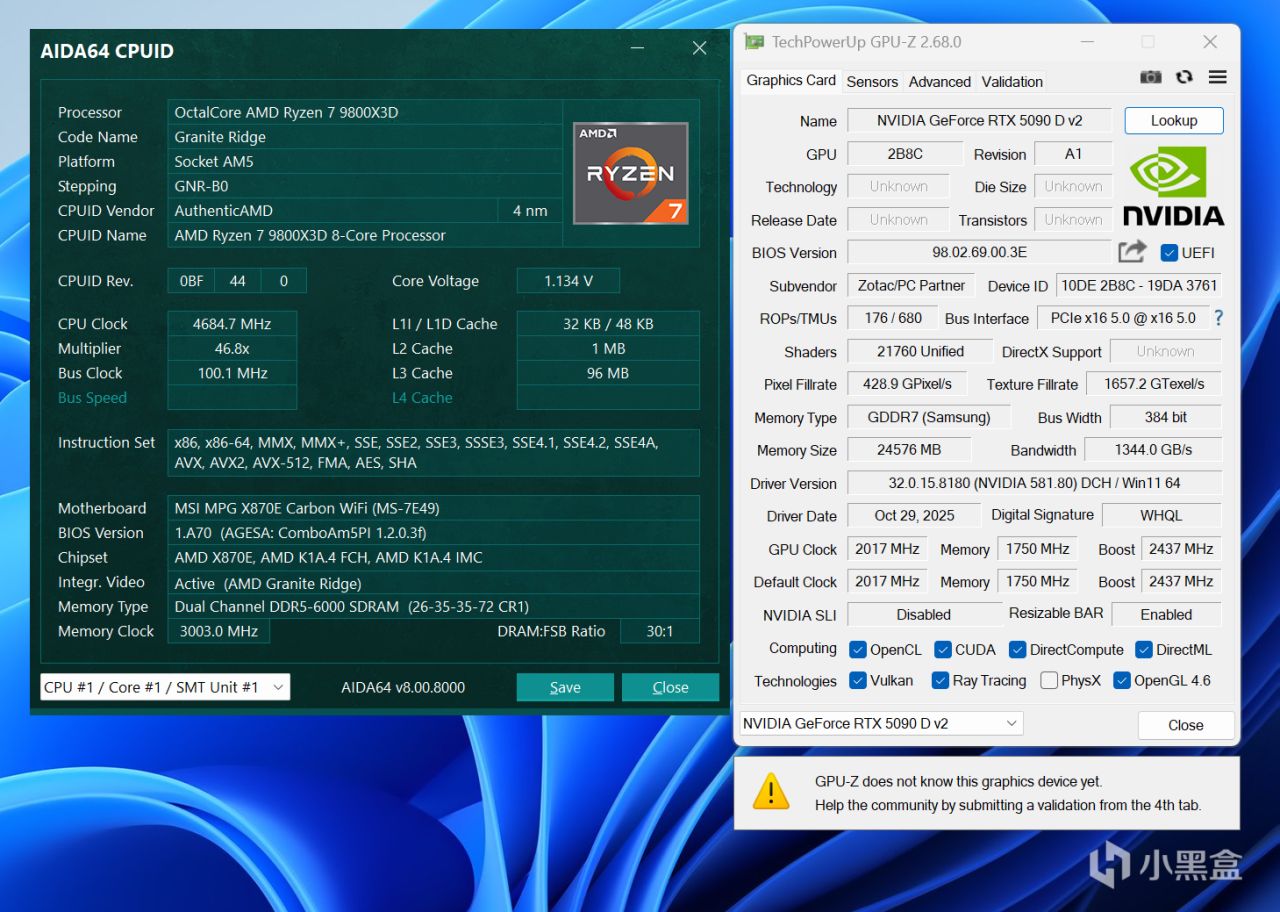The height and width of the screenshot is (912, 1280).
Task: Click the Bus Width value "384 bit"
Action: click(1166, 417)
